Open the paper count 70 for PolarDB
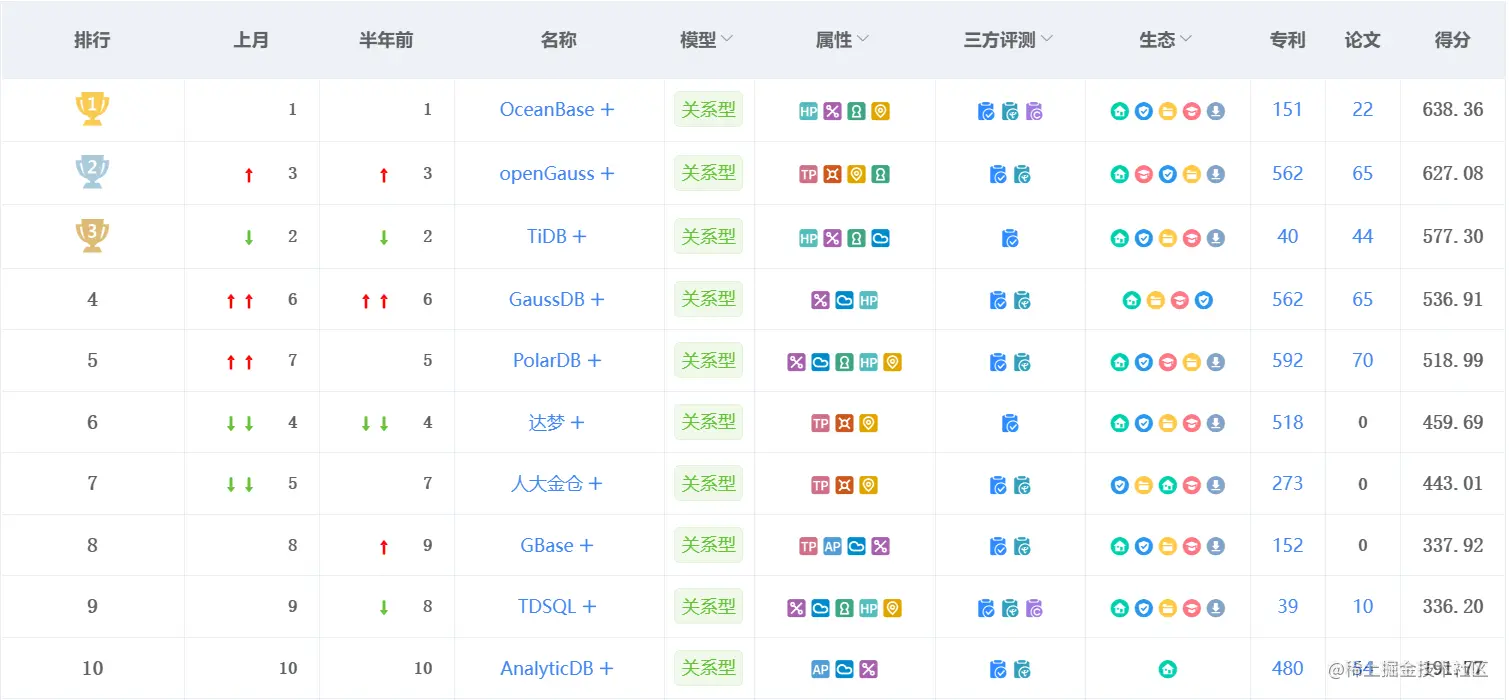Image resolution: width=1509 pixels, height=700 pixels. point(1363,361)
